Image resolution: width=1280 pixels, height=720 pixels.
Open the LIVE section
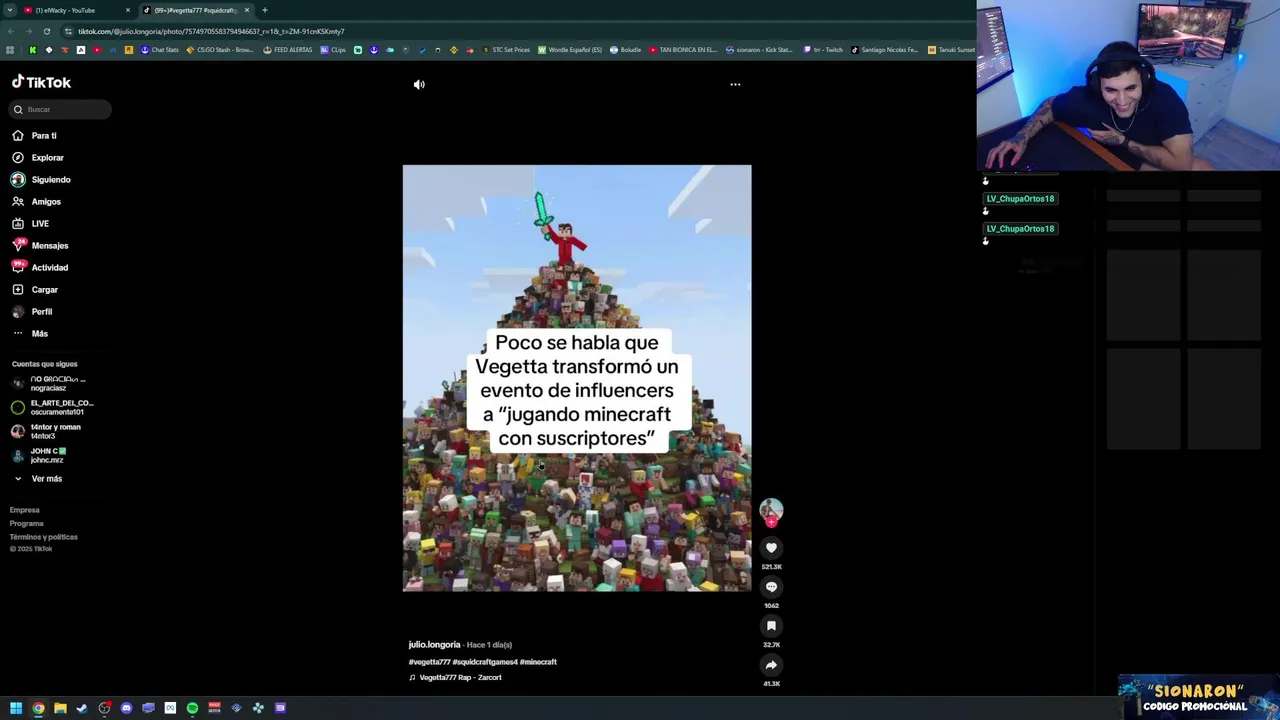tap(31, 223)
